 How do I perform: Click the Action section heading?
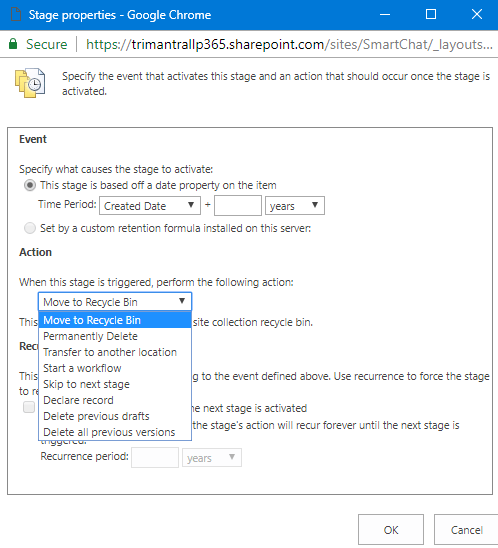35,252
